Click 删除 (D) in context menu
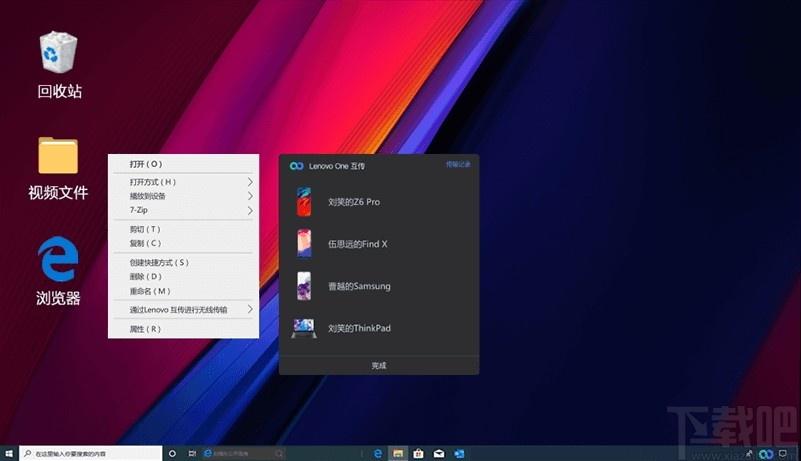Image resolution: width=801 pixels, height=461 pixels. coord(145,276)
